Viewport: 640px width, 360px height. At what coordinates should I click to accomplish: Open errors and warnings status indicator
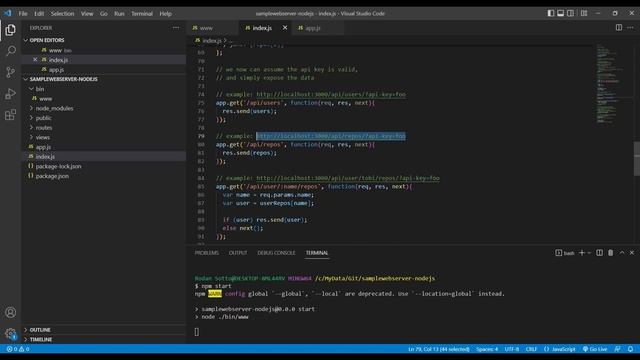[x=18, y=349]
